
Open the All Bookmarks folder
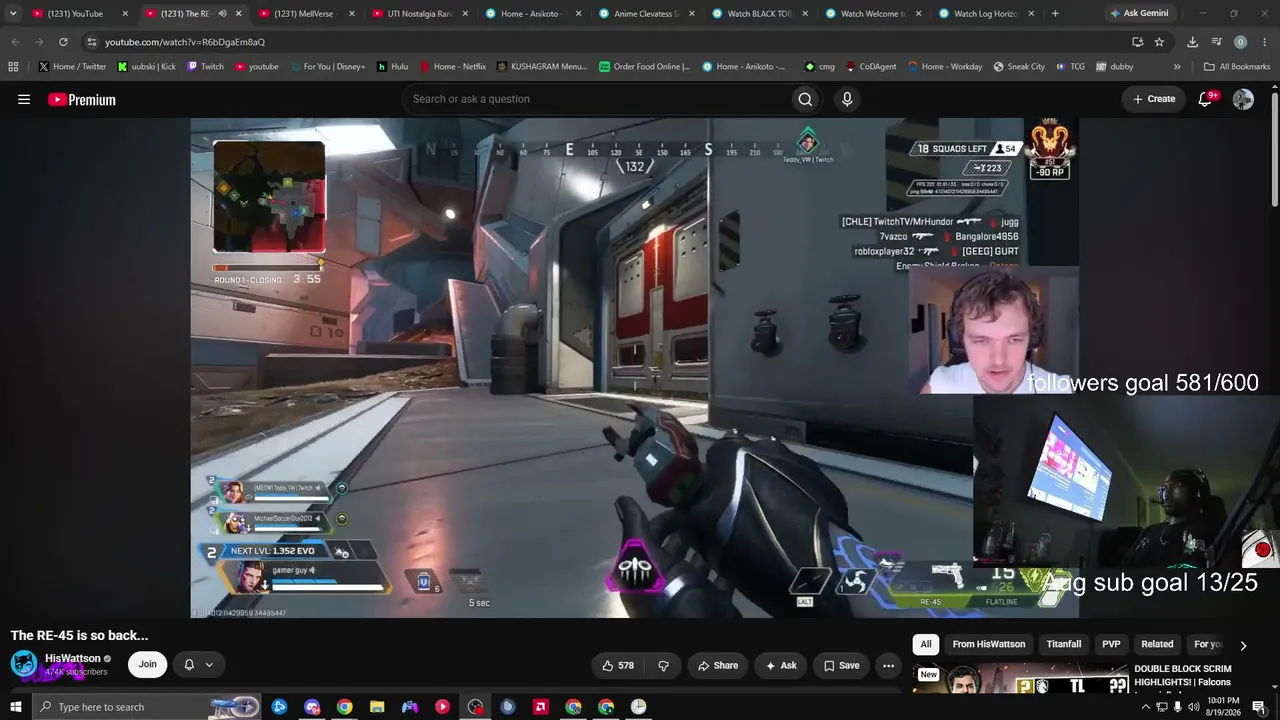(1237, 67)
